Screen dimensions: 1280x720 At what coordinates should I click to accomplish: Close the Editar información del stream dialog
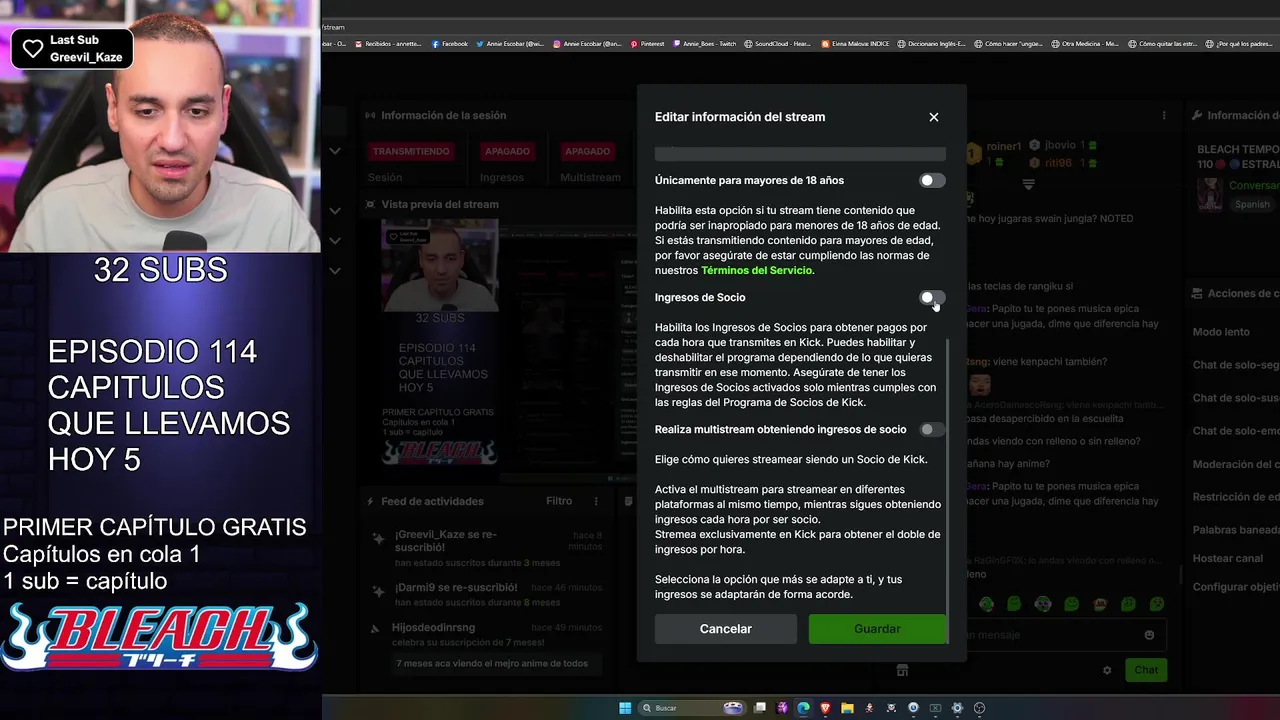[x=934, y=117]
